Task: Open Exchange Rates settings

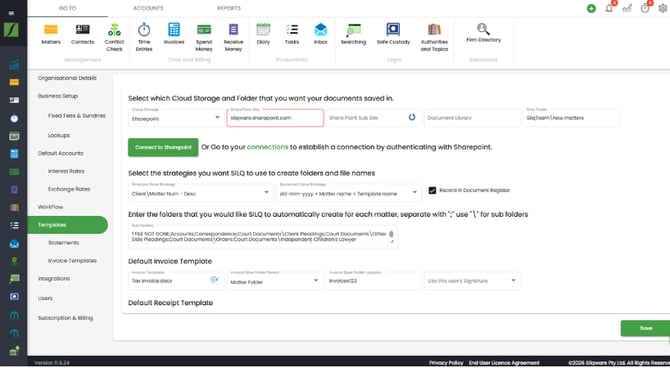Action: [69, 189]
